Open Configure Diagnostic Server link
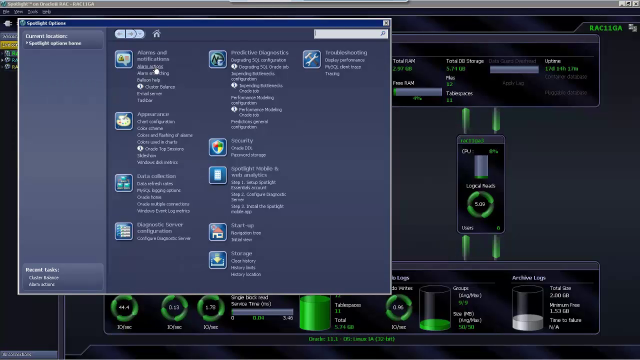Image resolution: width=640 pixels, height=360 pixels. 164,238
